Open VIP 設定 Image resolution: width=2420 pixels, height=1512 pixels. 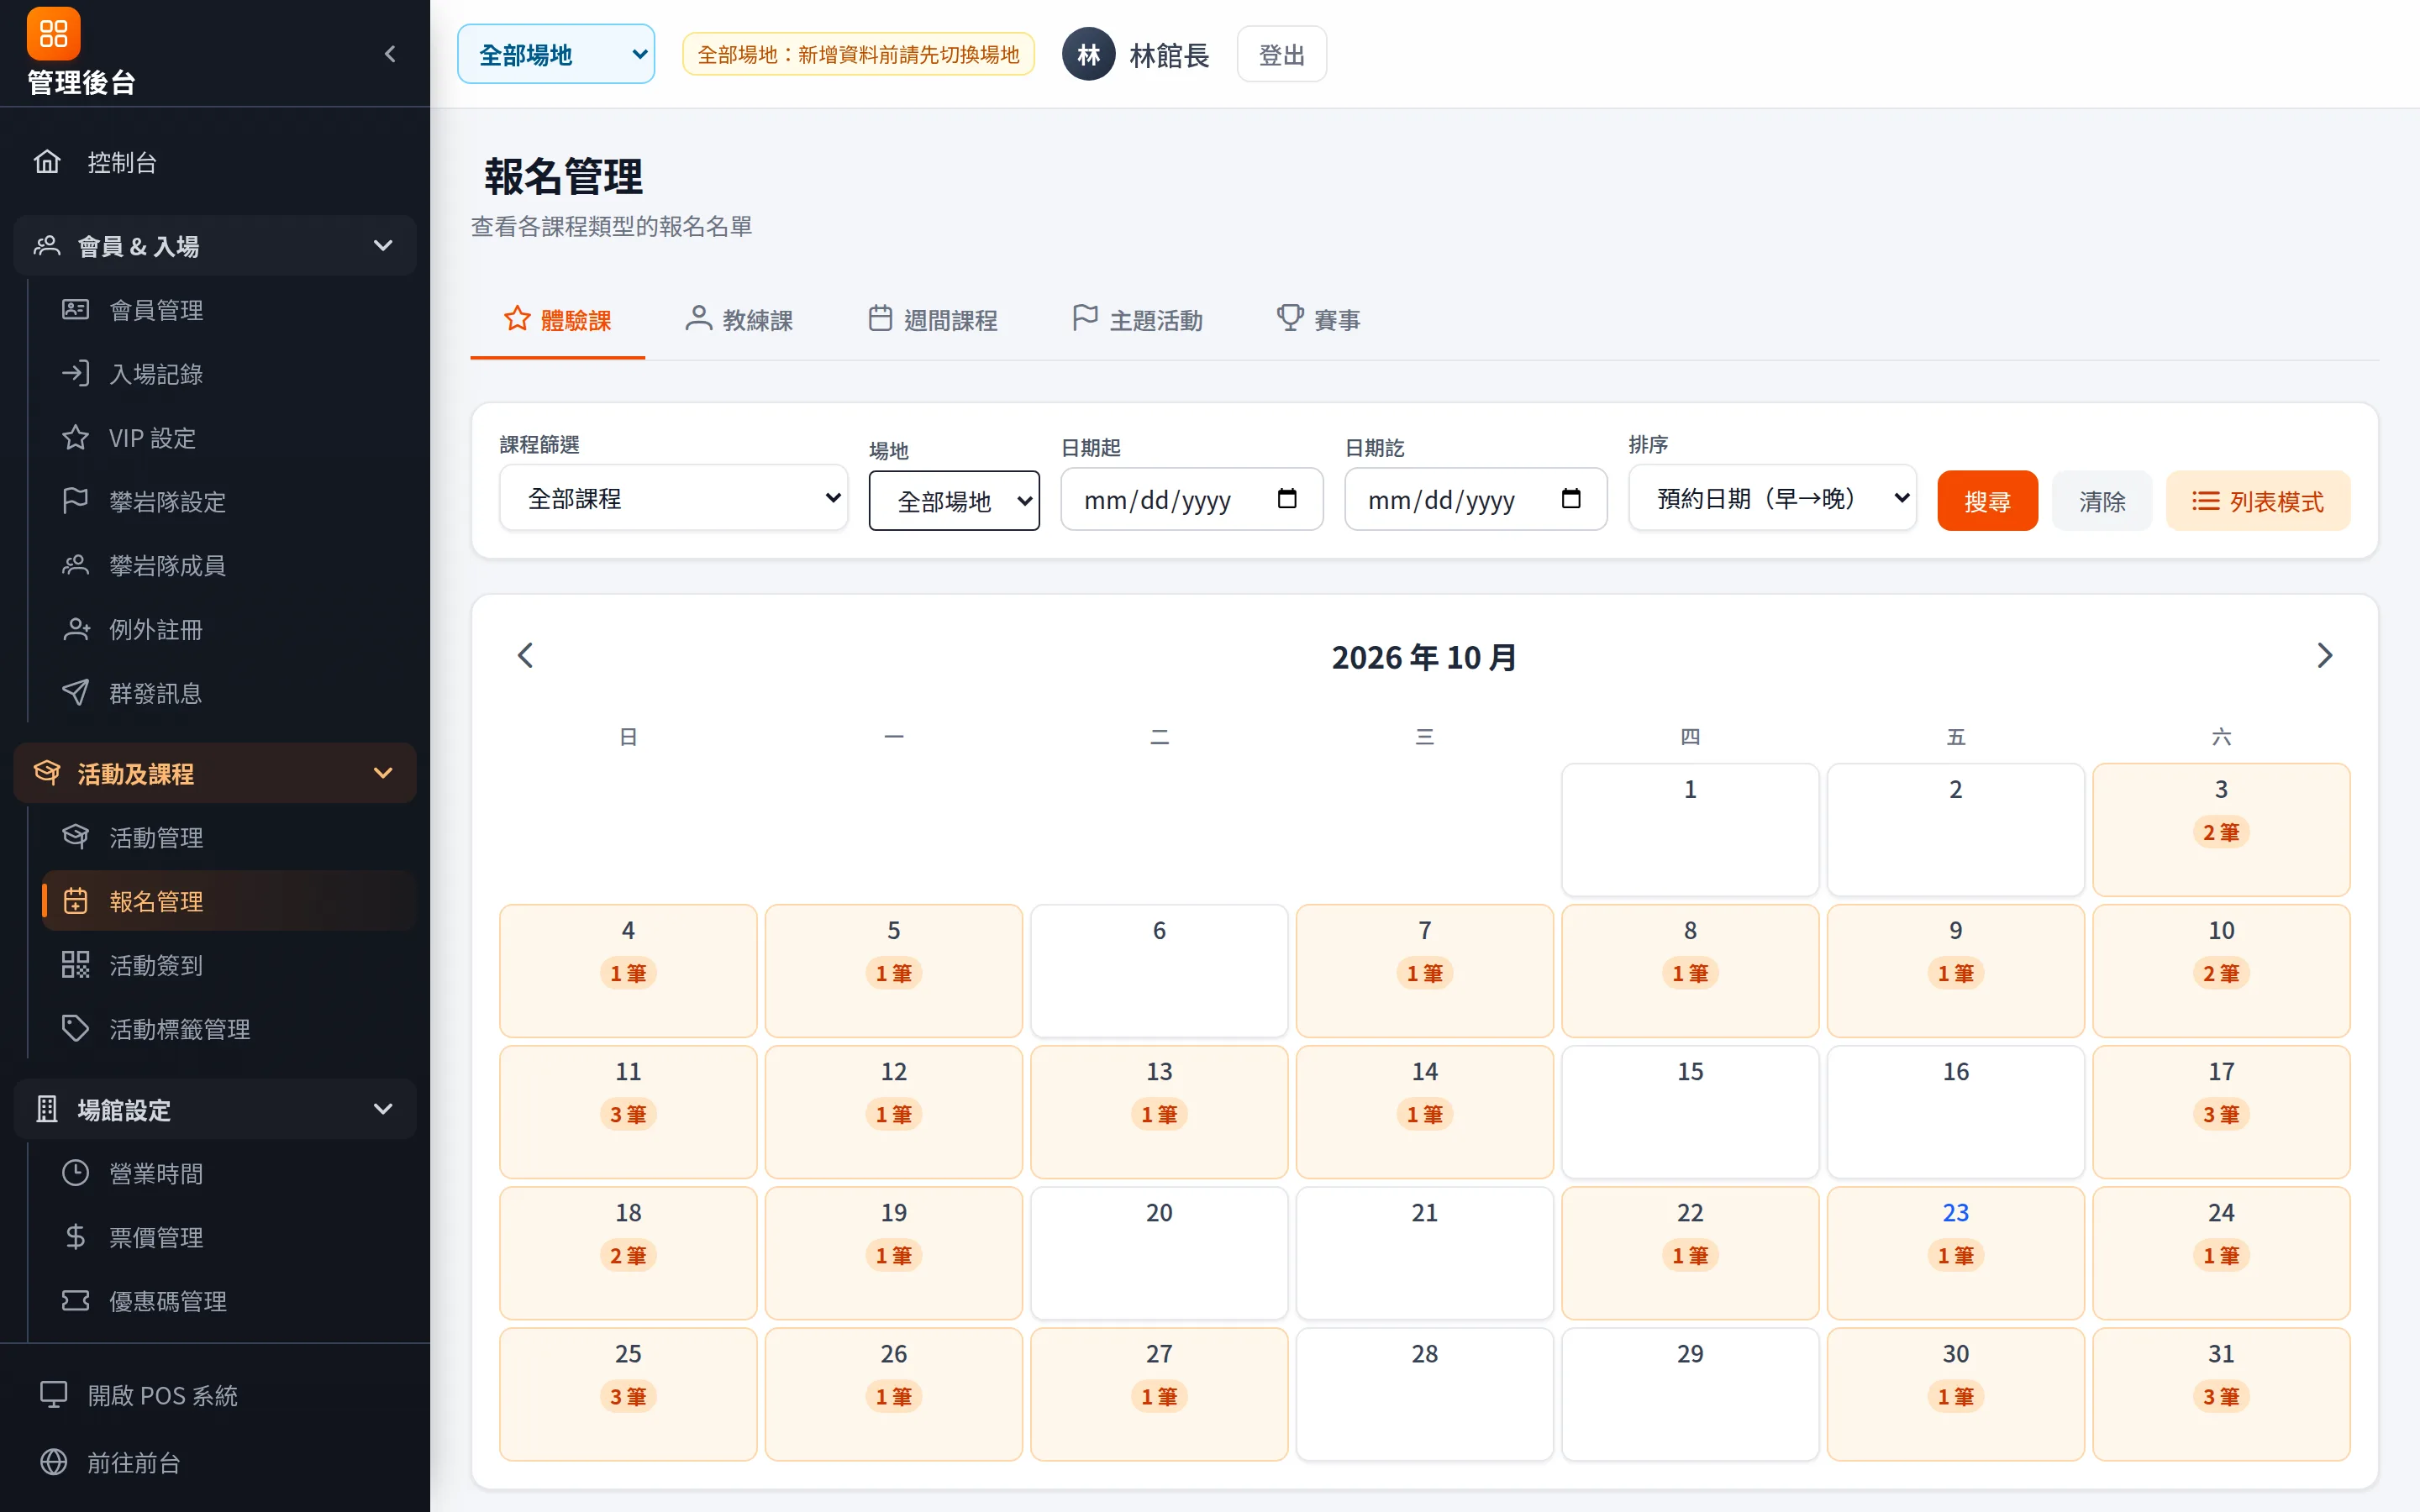(229, 438)
